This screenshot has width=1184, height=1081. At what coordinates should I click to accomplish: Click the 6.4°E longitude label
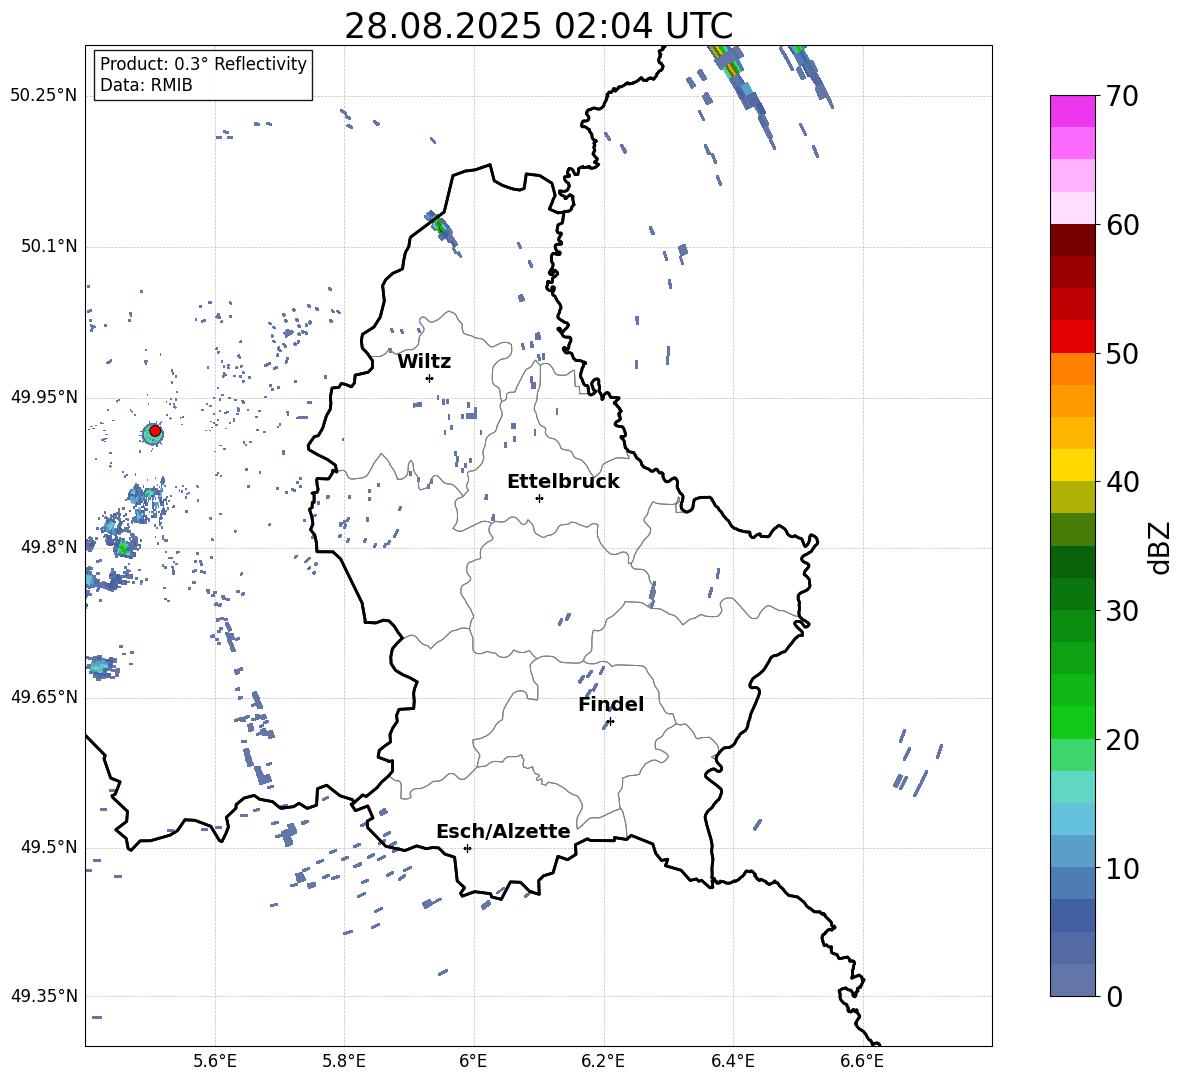[732, 1061]
